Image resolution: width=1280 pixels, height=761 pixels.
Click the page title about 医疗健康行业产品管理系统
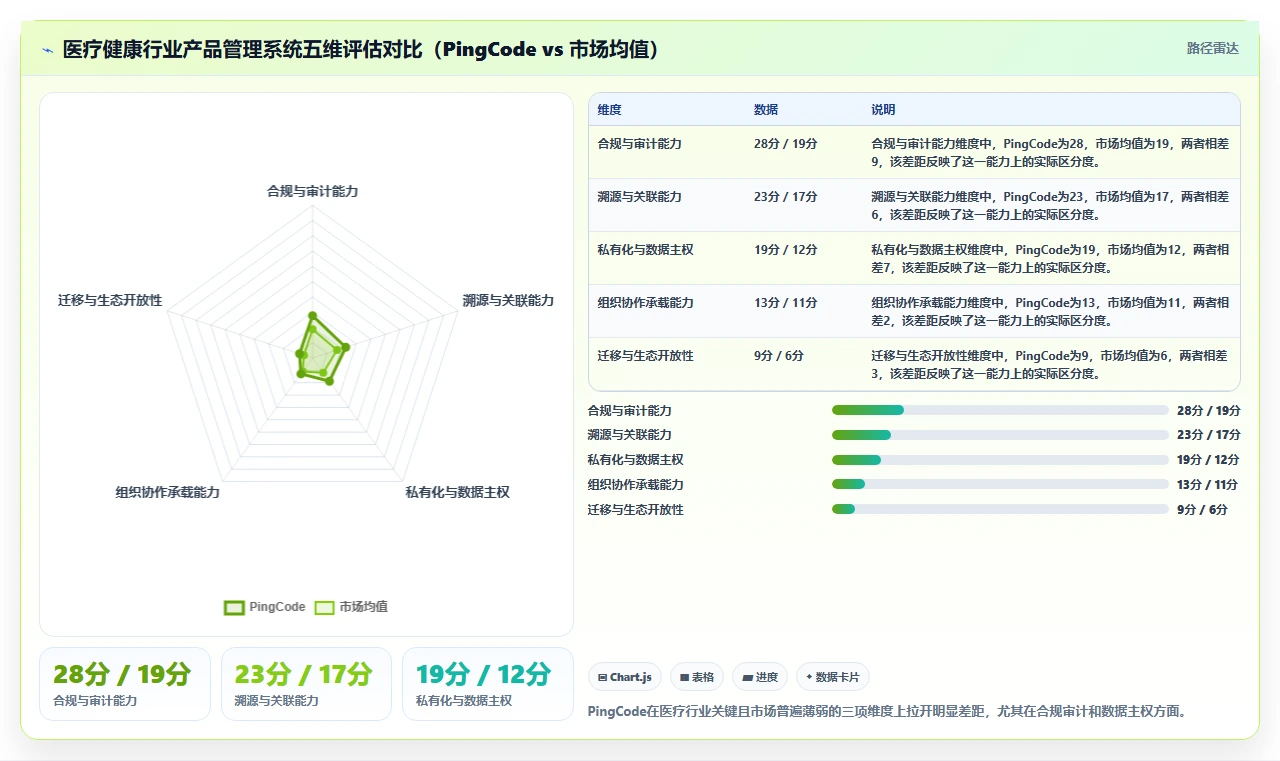360,50
